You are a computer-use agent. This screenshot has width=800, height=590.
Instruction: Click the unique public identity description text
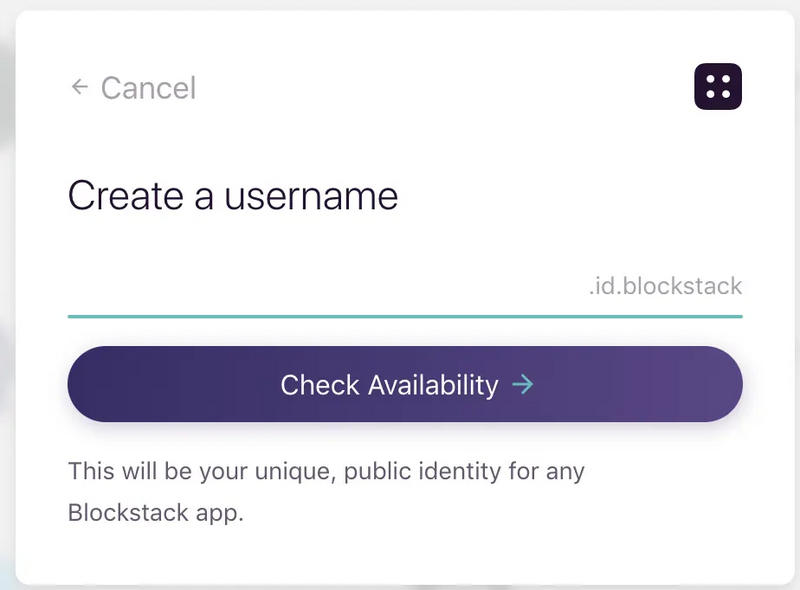325,471
